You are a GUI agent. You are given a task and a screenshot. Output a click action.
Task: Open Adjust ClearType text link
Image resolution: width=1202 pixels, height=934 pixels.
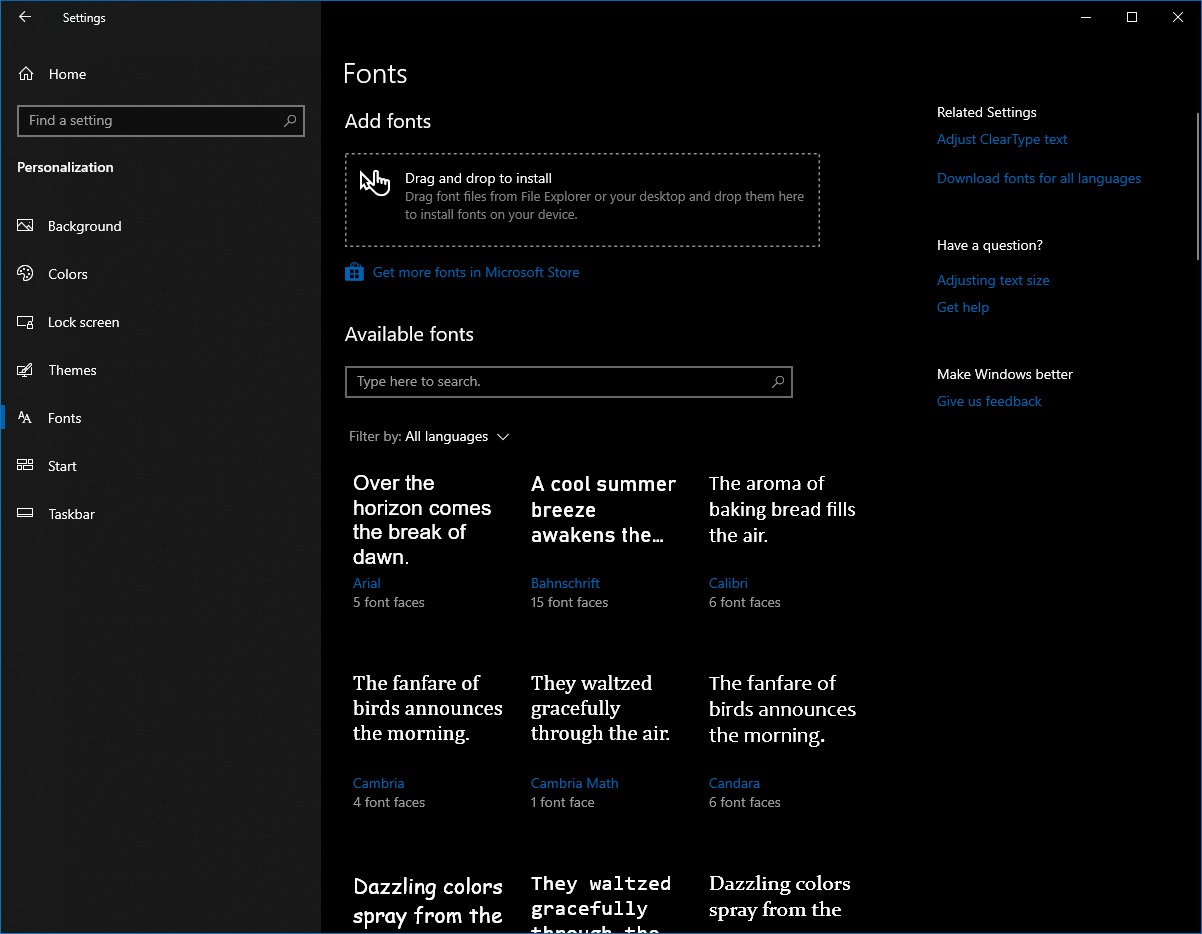tap(1002, 140)
